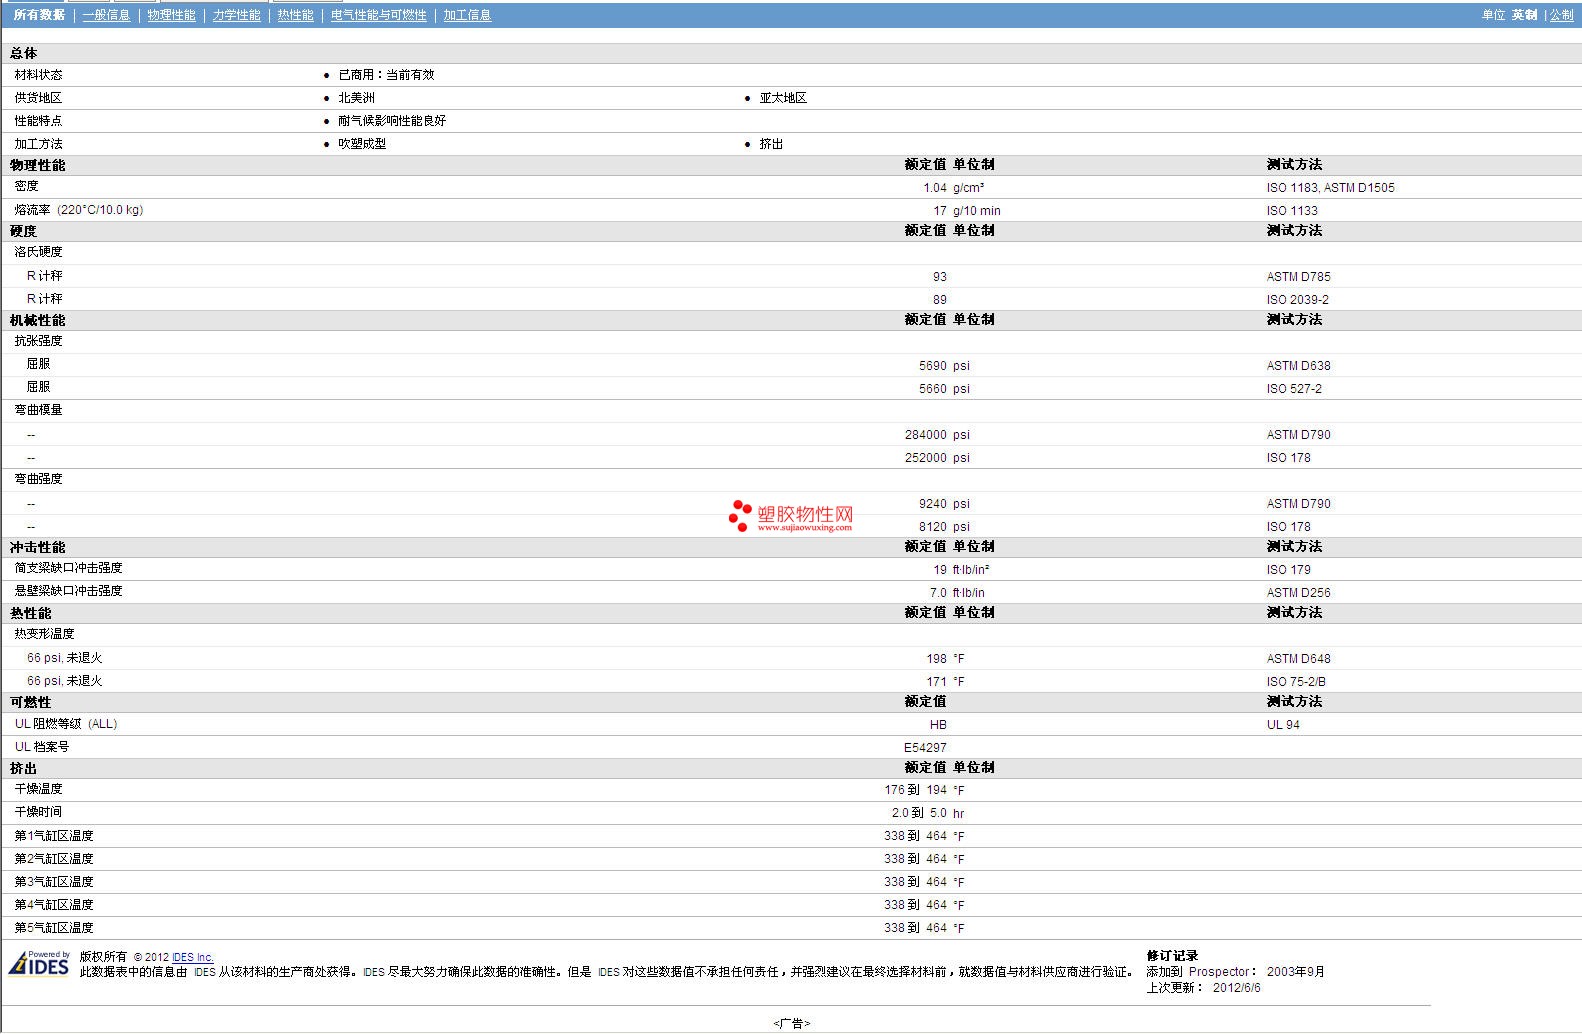Image resolution: width=1582 pixels, height=1034 pixels.
Task: Click the IDES Powered by logo
Action: click(x=39, y=964)
